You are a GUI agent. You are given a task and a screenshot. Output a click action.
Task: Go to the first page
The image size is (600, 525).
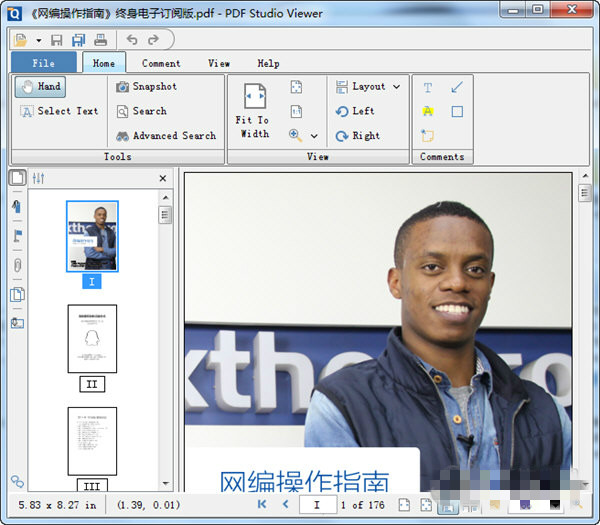click(x=262, y=504)
